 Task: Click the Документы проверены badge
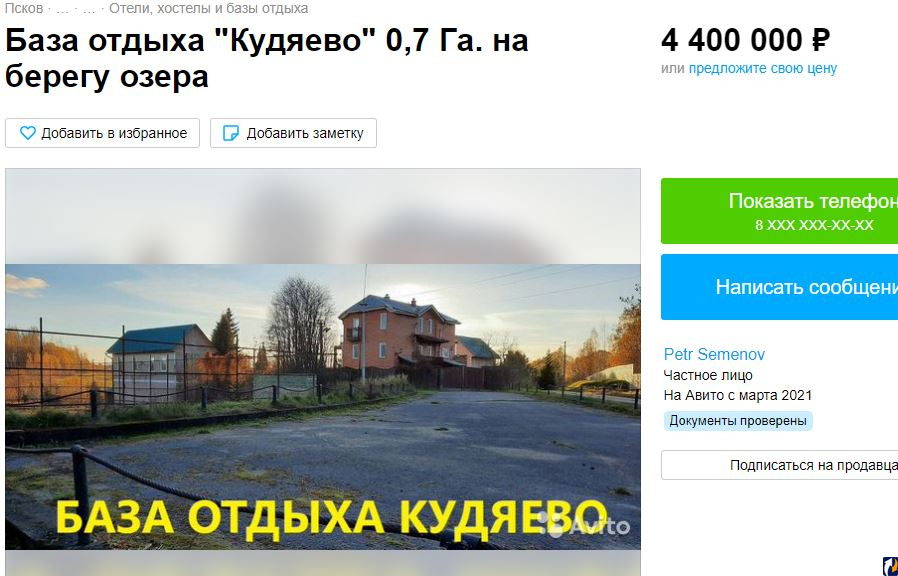[x=738, y=421]
